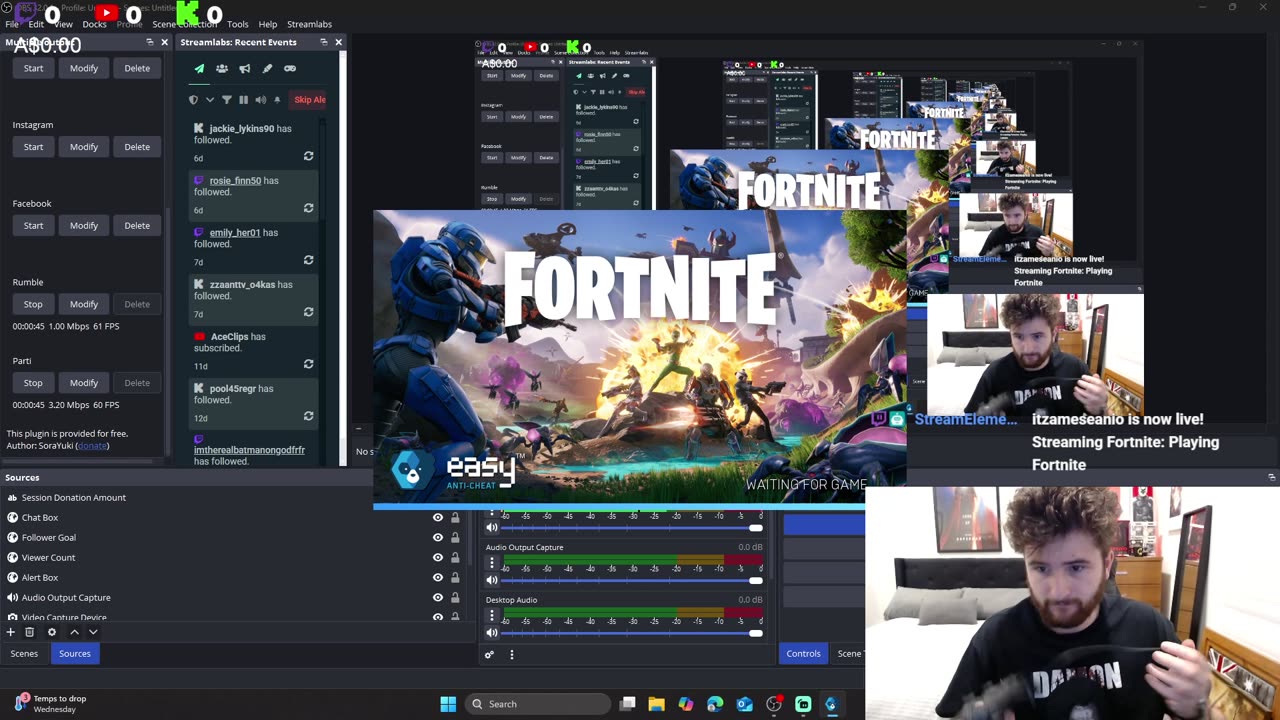Toggle the lock on Chat Box source
1280x720 pixels.
point(455,517)
